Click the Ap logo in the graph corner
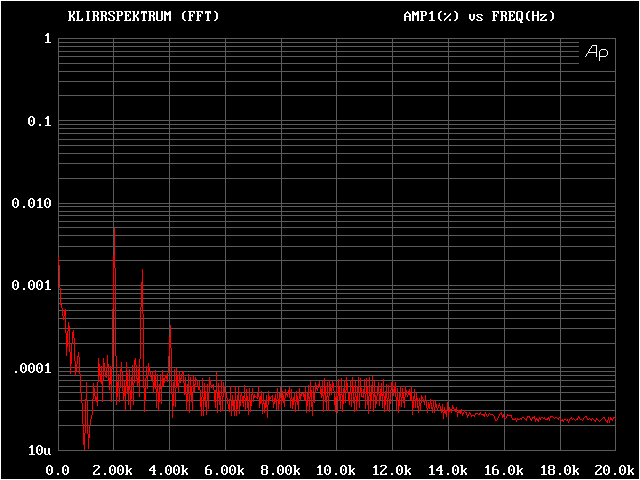The width and height of the screenshot is (640, 480). pyautogui.click(x=595, y=52)
